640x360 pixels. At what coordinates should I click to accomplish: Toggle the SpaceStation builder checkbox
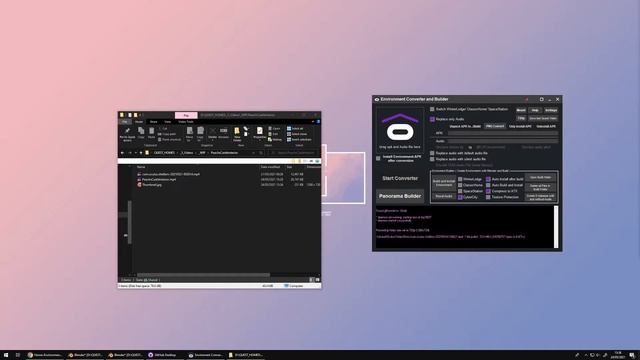[460, 191]
